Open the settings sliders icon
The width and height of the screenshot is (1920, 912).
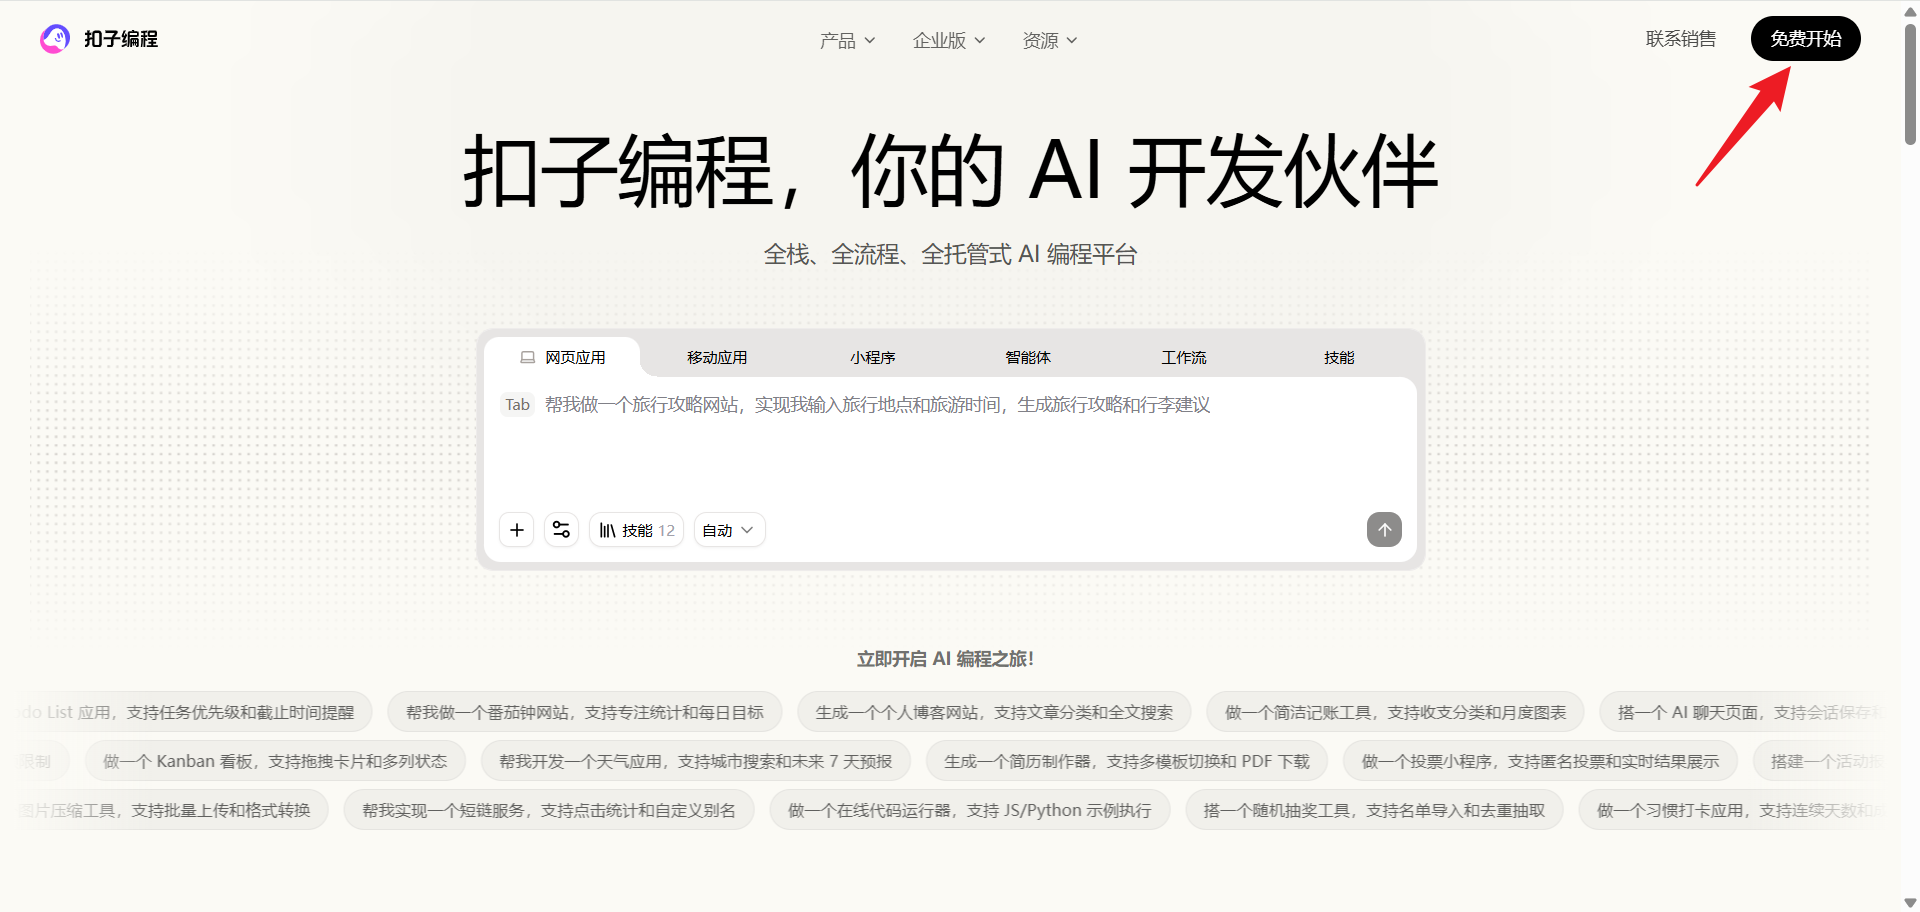[562, 530]
